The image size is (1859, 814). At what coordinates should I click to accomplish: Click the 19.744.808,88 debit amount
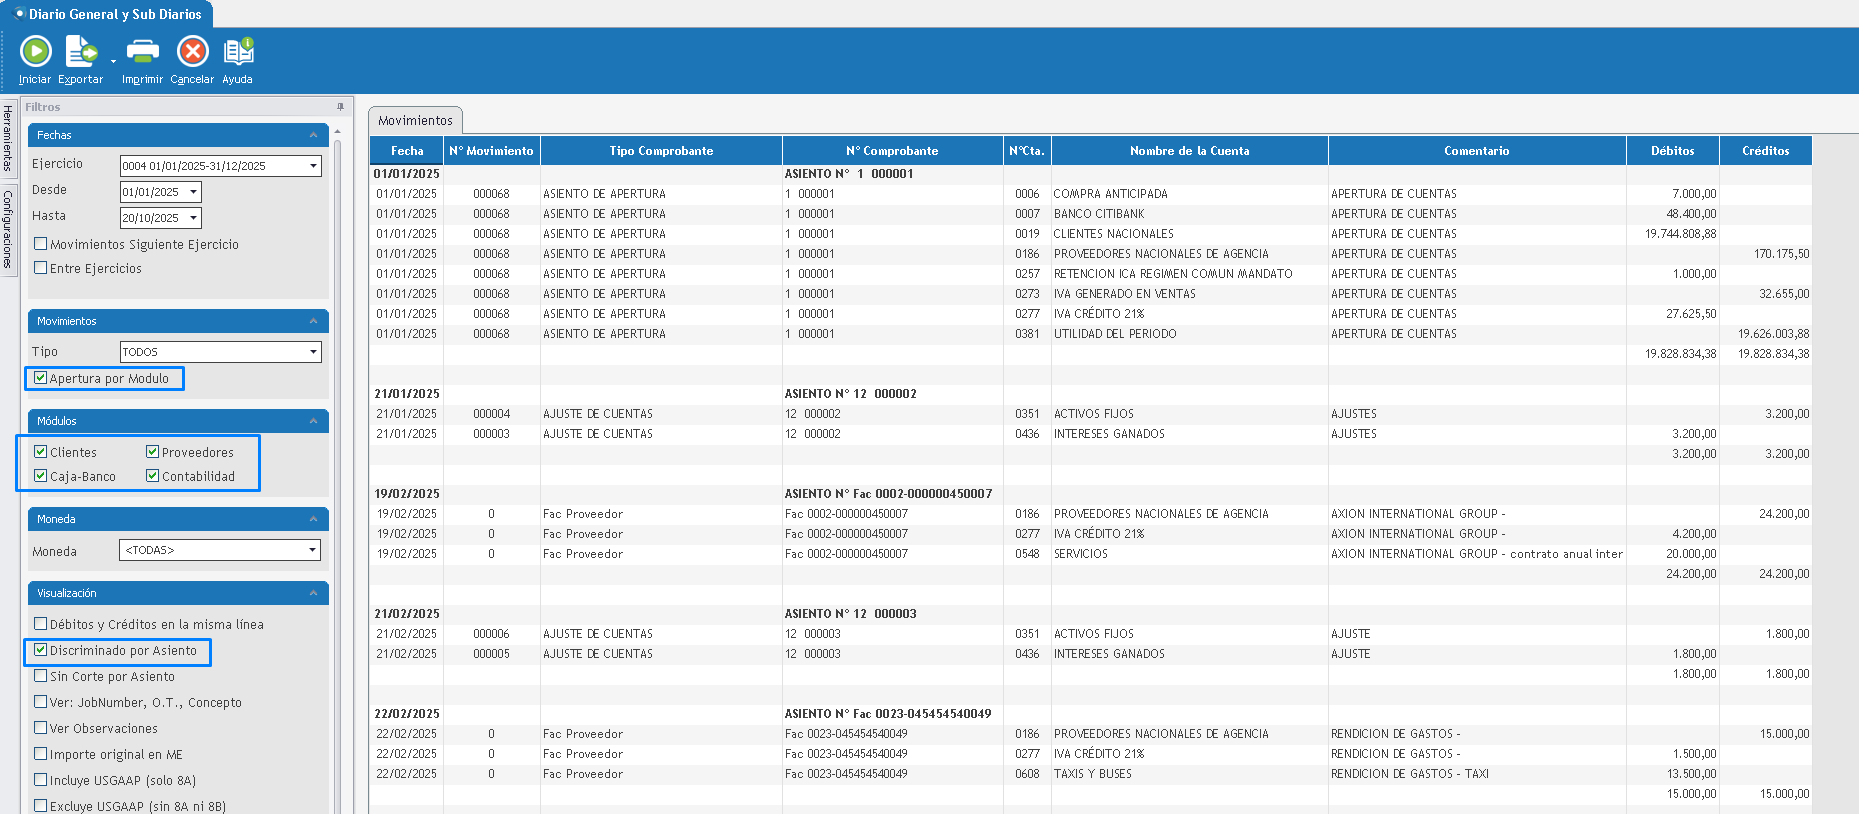(x=1680, y=234)
